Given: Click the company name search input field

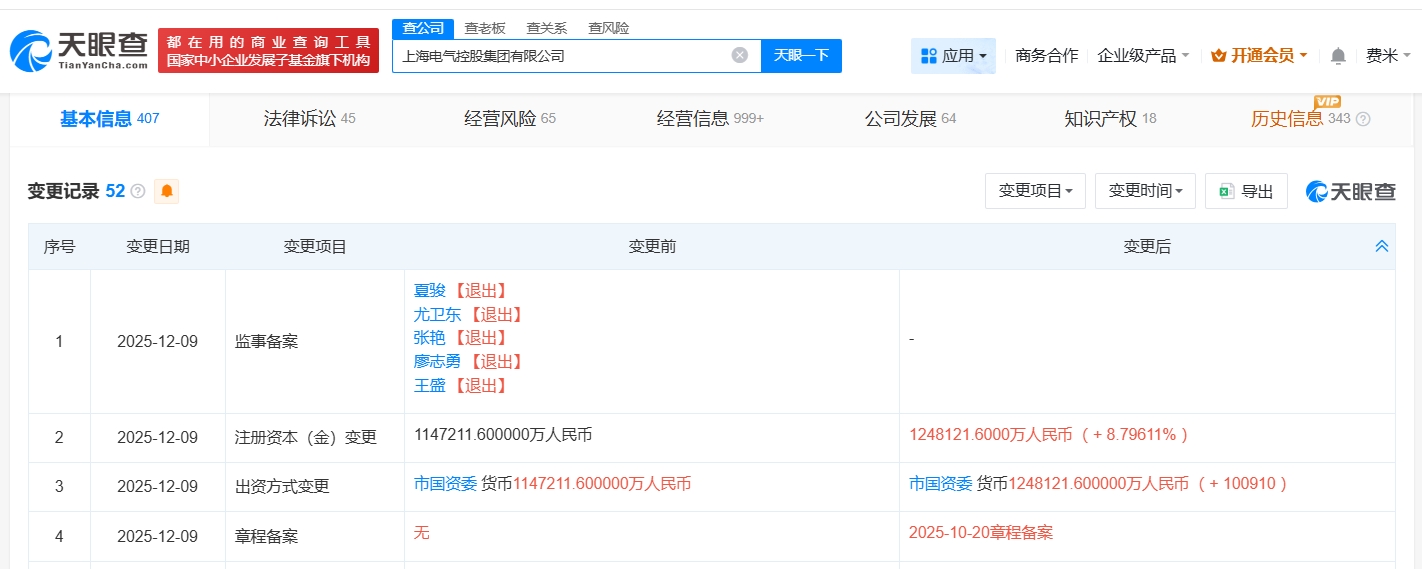Looking at the screenshot, I should tap(560, 56).
